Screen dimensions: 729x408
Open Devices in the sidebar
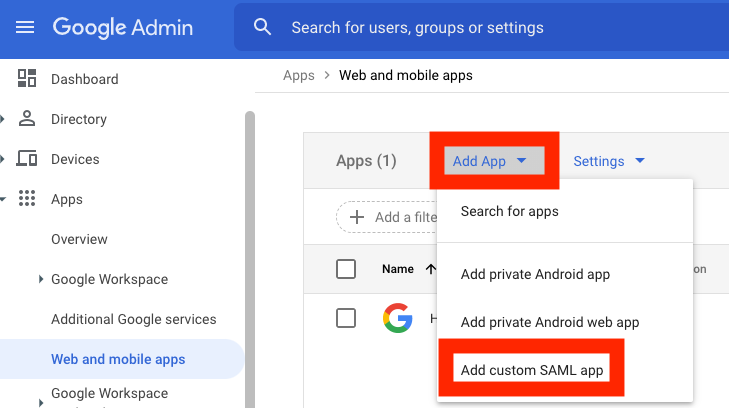click(x=75, y=159)
